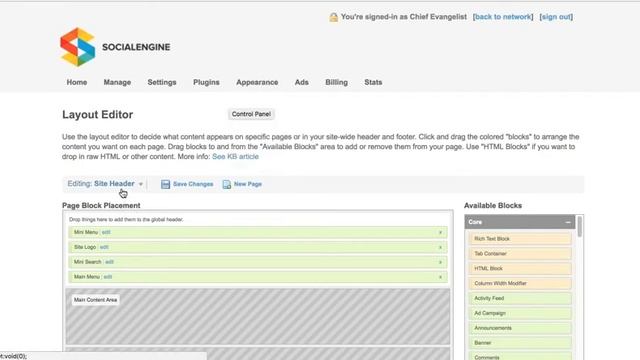Click the Available Blocks heading
The width and height of the screenshot is (640, 360).
(x=493, y=205)
